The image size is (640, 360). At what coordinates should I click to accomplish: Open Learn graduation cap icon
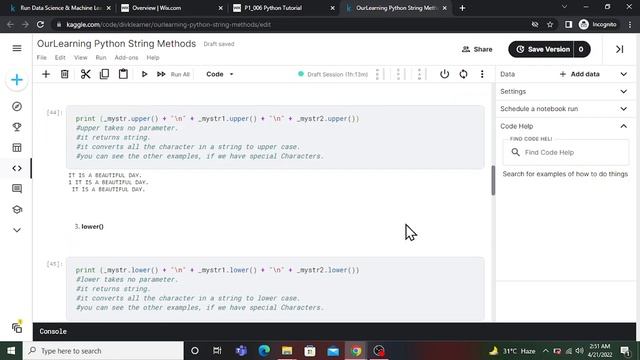pos(17,209)
